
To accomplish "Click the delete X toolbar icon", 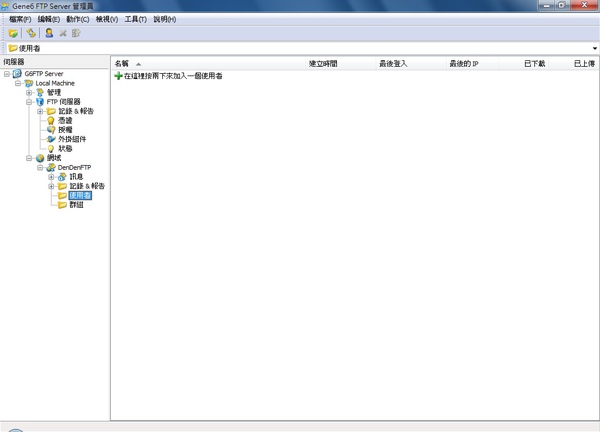I will tap(63, 34).
